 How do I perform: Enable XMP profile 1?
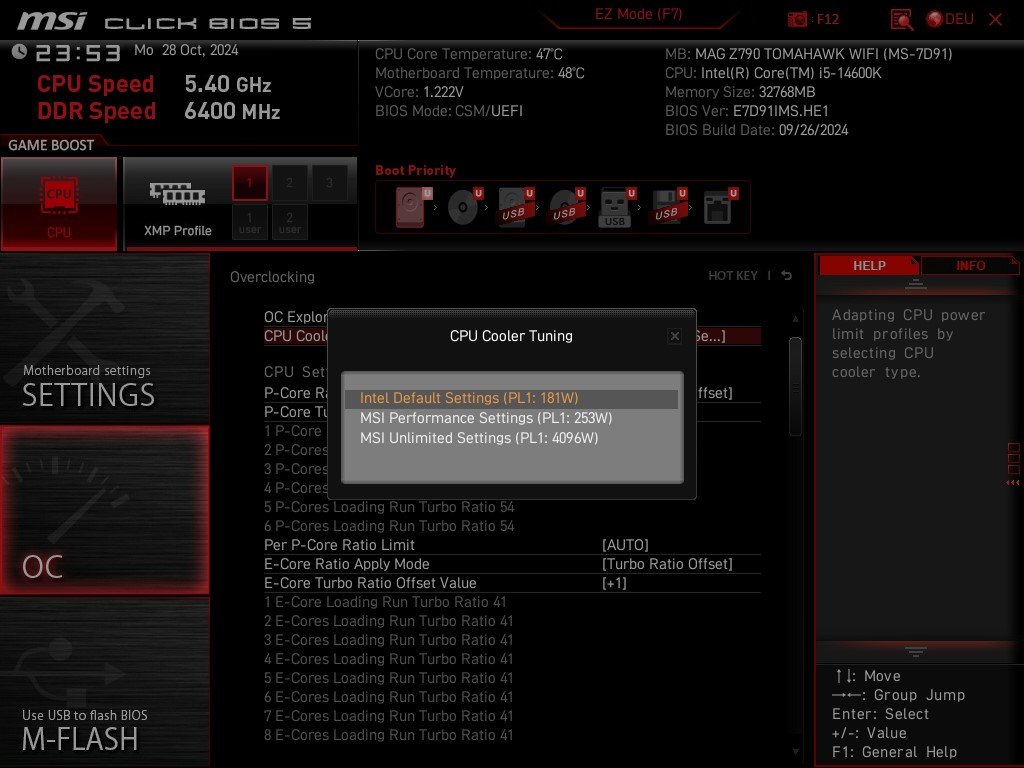(x=249, y=183)
